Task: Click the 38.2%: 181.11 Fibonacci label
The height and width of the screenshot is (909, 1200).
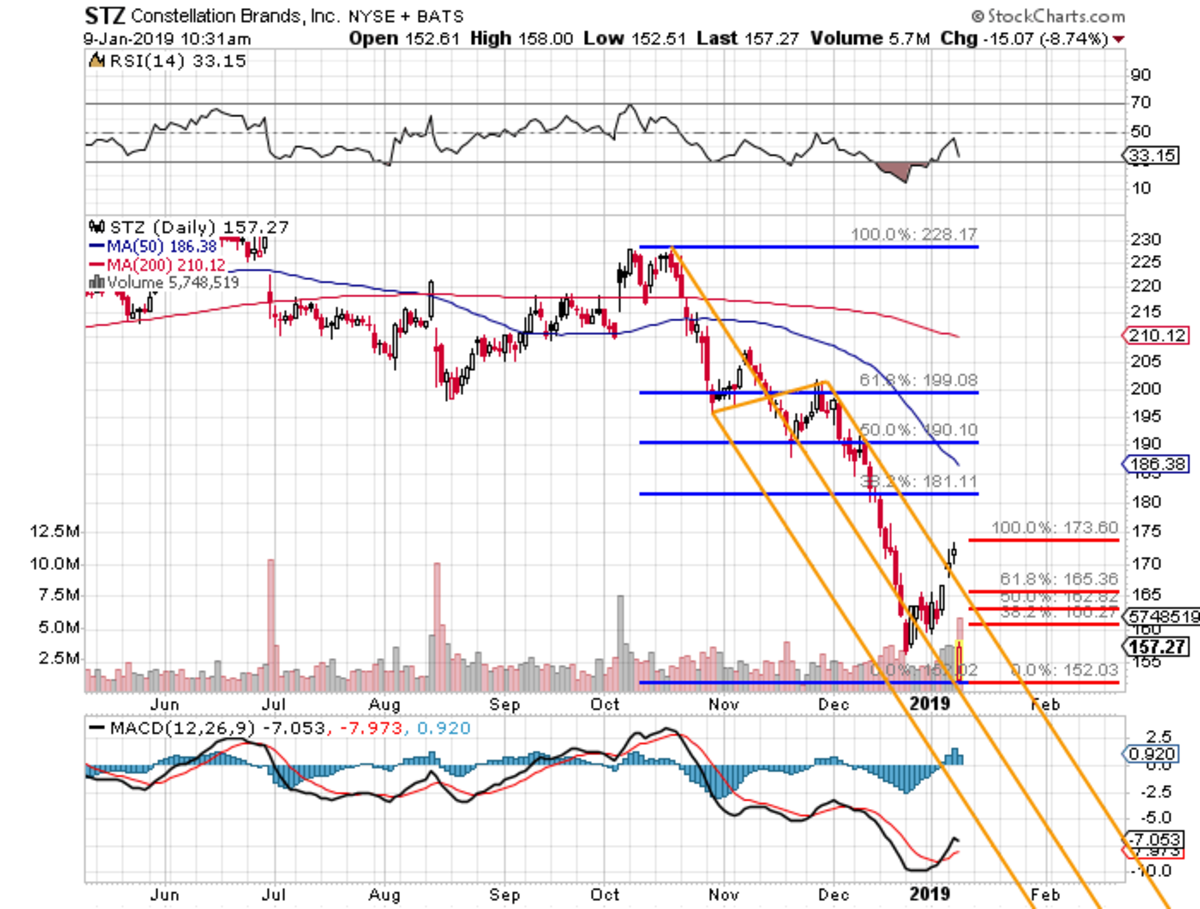Action: click(918, 481)
